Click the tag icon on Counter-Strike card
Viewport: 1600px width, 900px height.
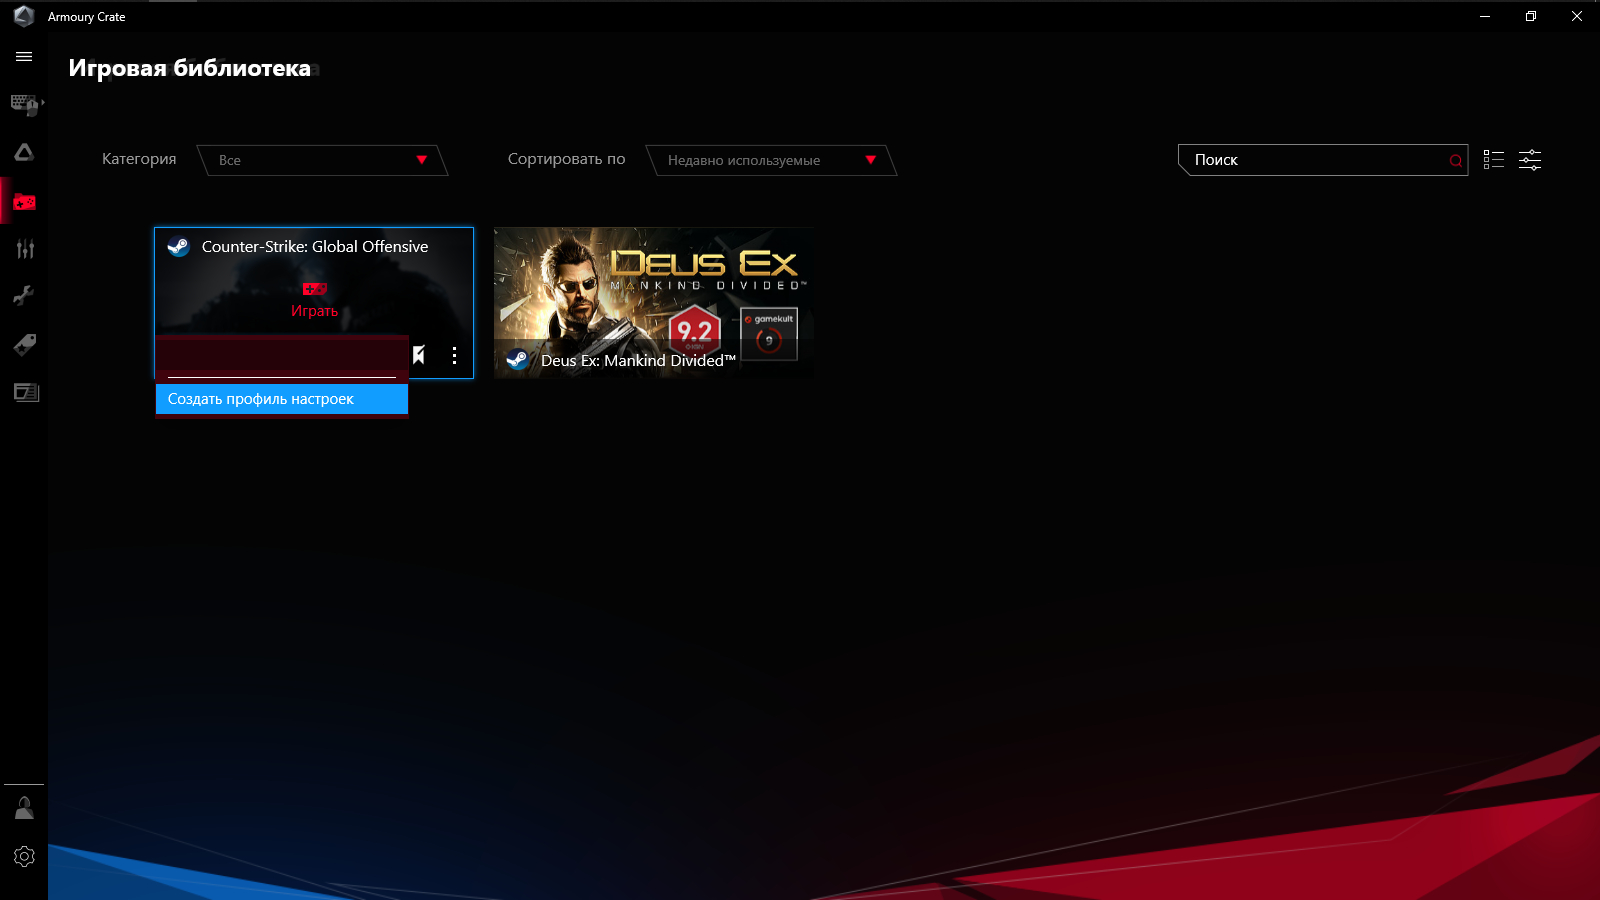419,355
